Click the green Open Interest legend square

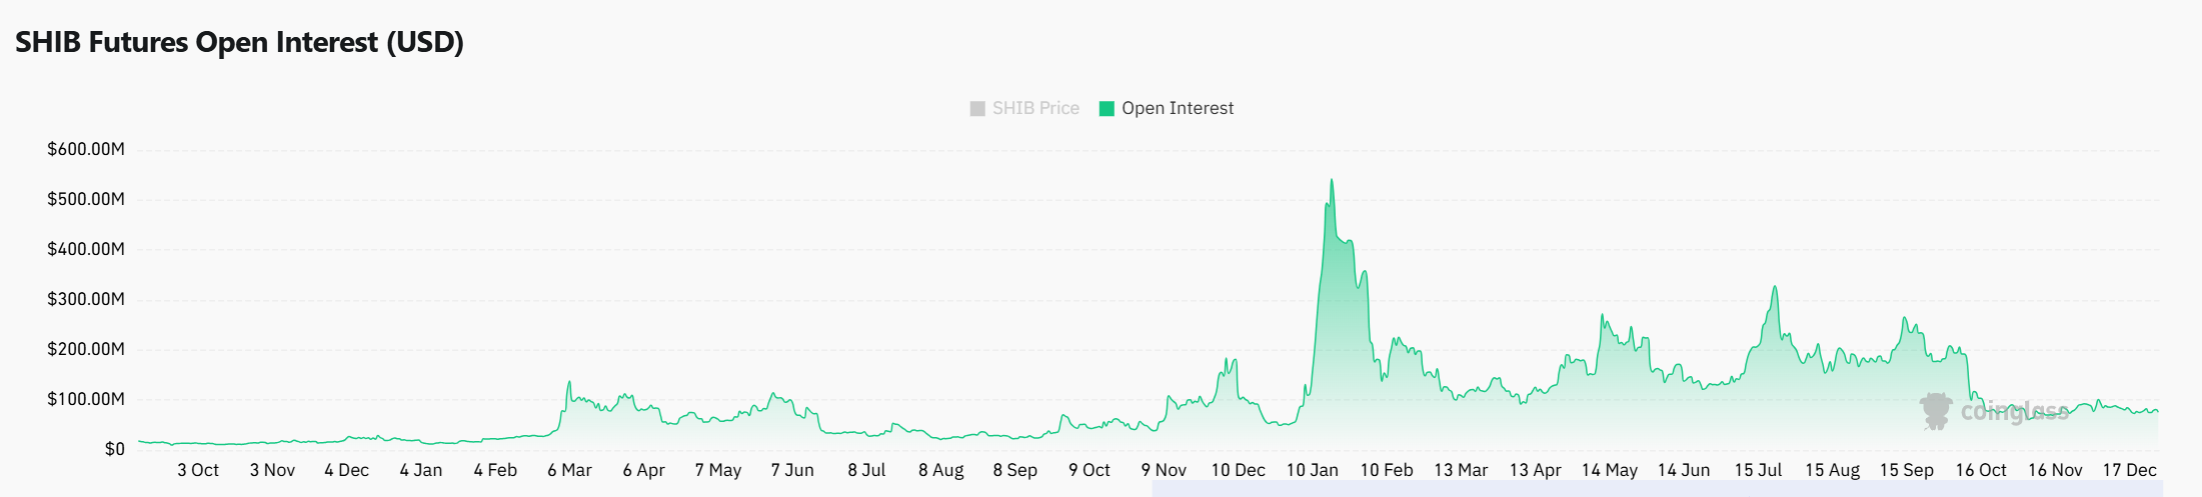tap(1106, 108)
